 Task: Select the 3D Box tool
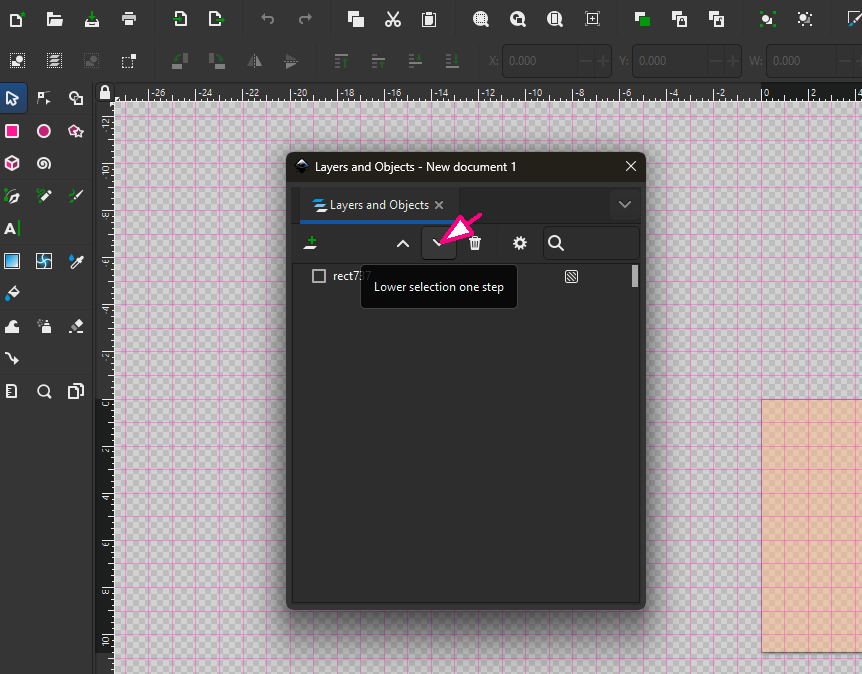pyautogui.click(x=12, y=163)
